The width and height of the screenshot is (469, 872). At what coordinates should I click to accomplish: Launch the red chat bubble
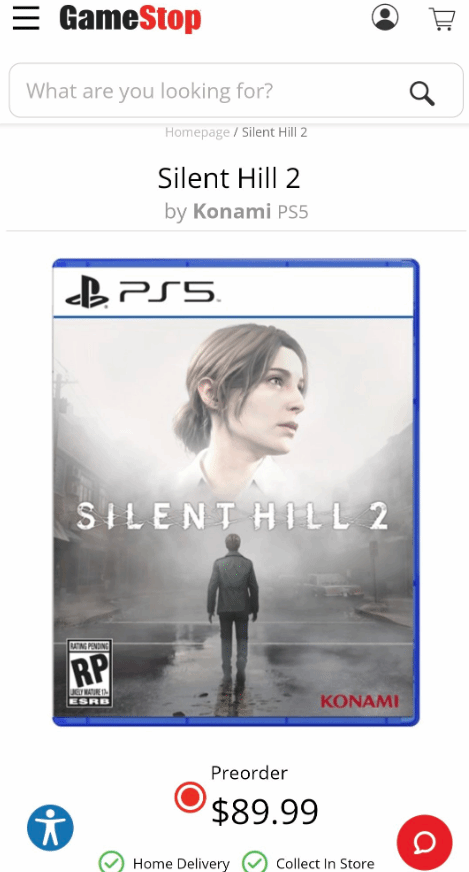point(424,843)
